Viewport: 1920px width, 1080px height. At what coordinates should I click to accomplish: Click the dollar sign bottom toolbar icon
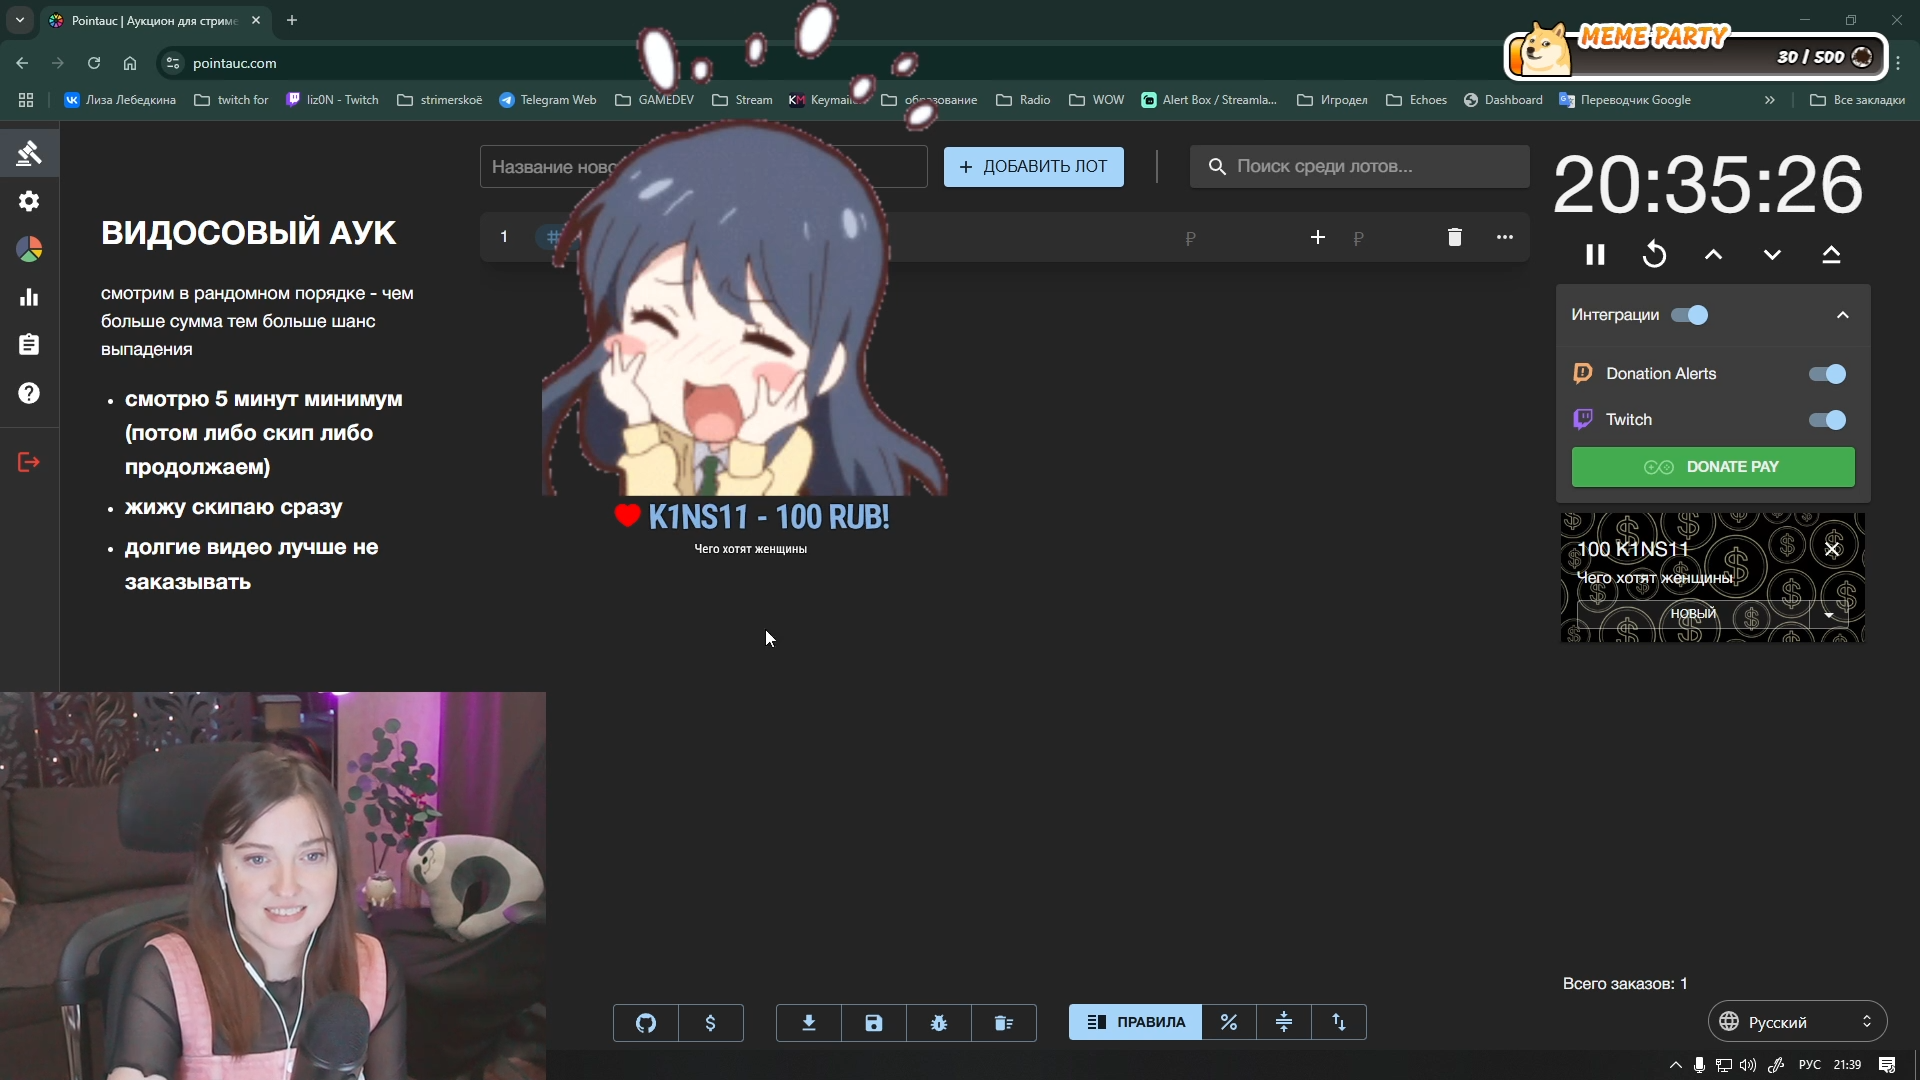click(x=710, y=1022)
